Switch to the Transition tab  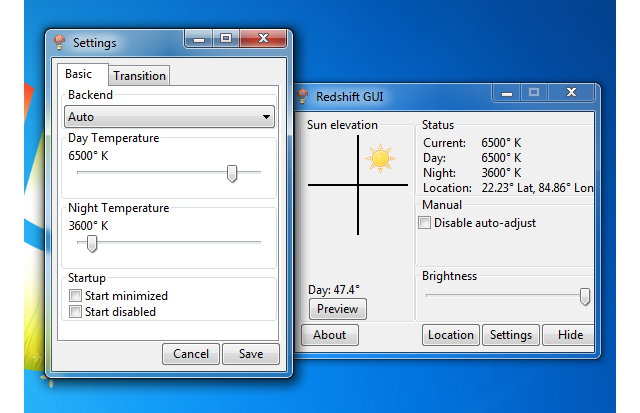coord(139,75)
